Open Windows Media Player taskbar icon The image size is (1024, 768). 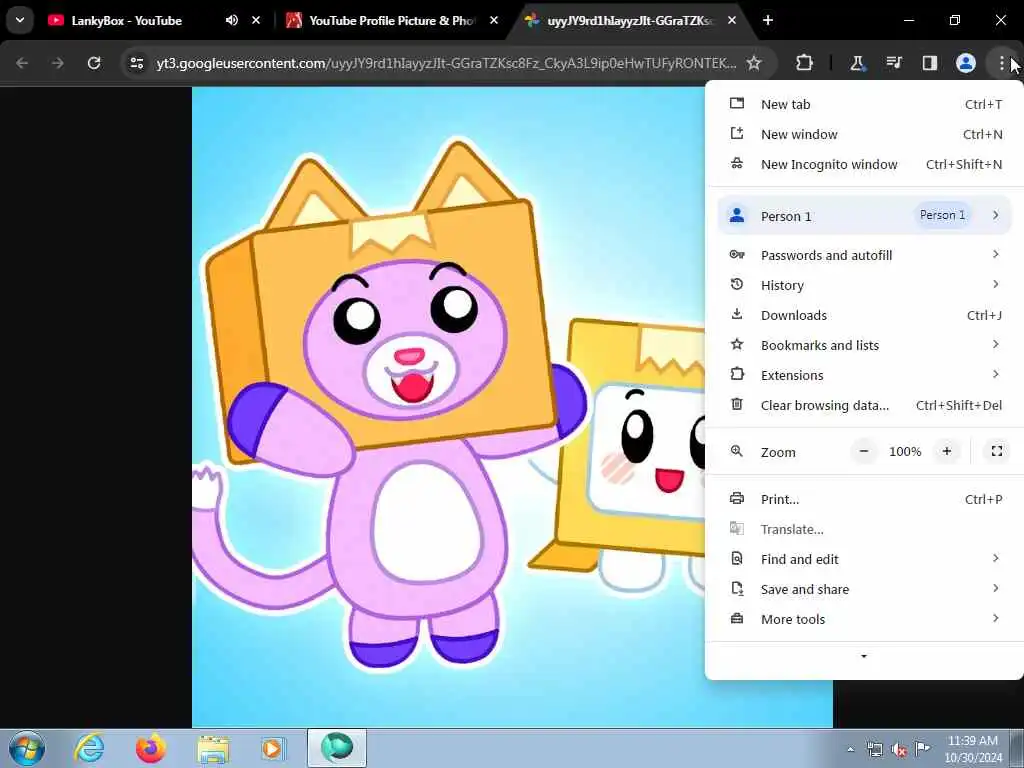click(x=273, y=748)
